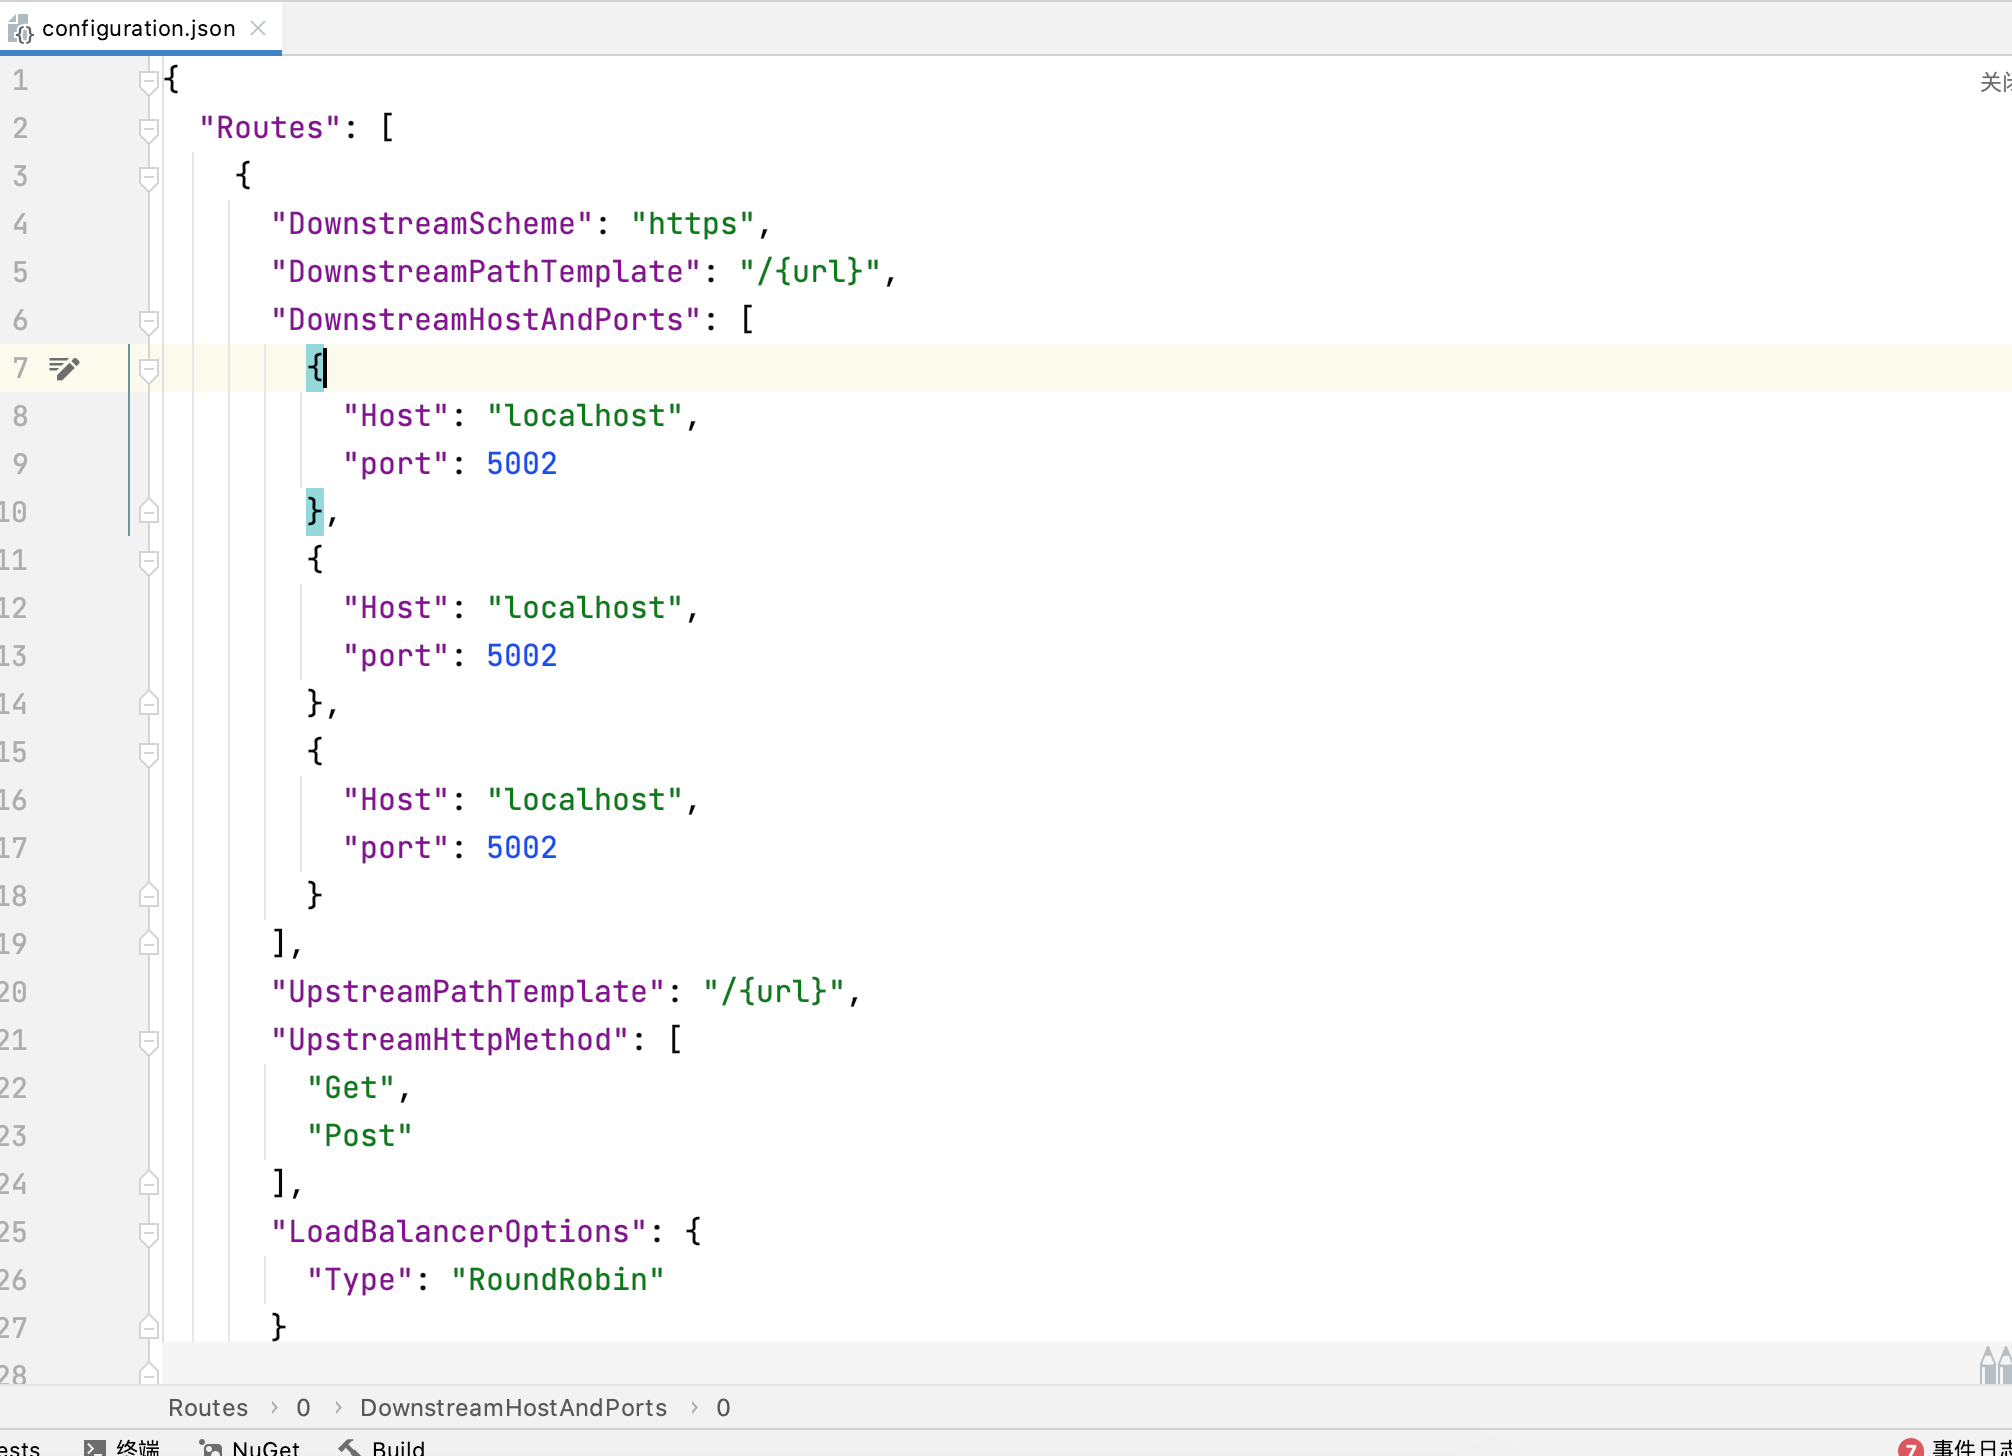Click the "UpstreamHttpMethod" key

coord(451,1040)
